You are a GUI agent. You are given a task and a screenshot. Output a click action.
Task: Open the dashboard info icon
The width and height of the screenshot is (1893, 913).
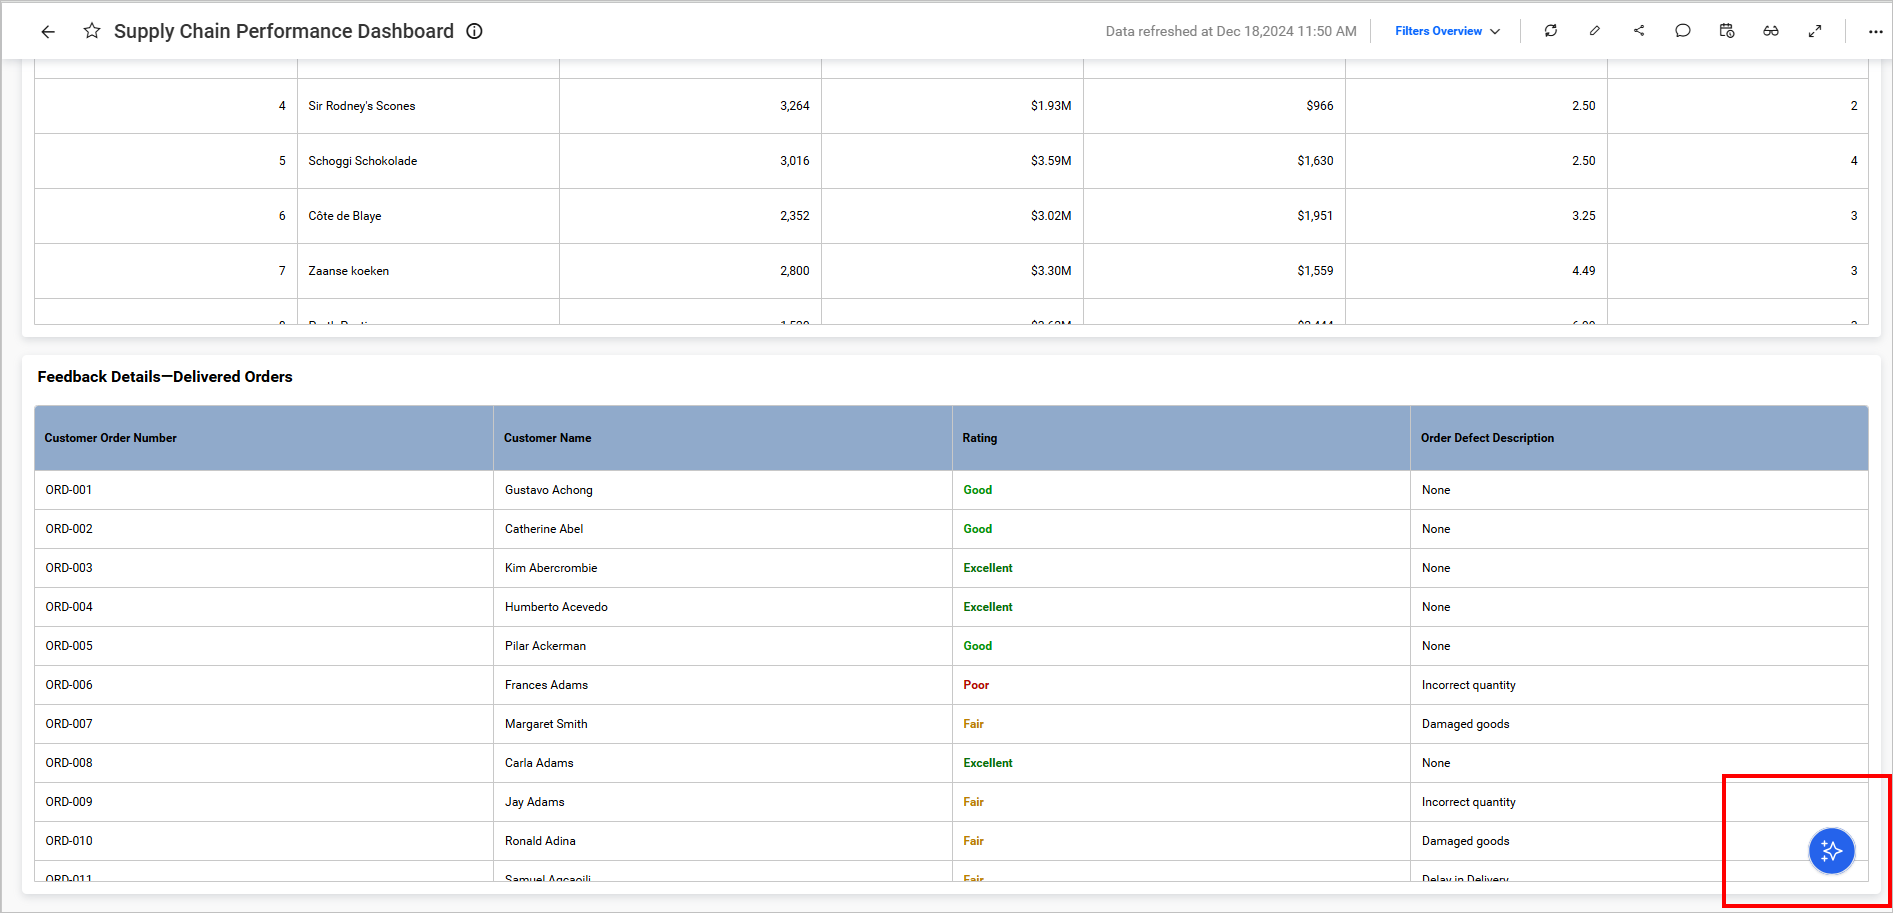click(475, 31)
